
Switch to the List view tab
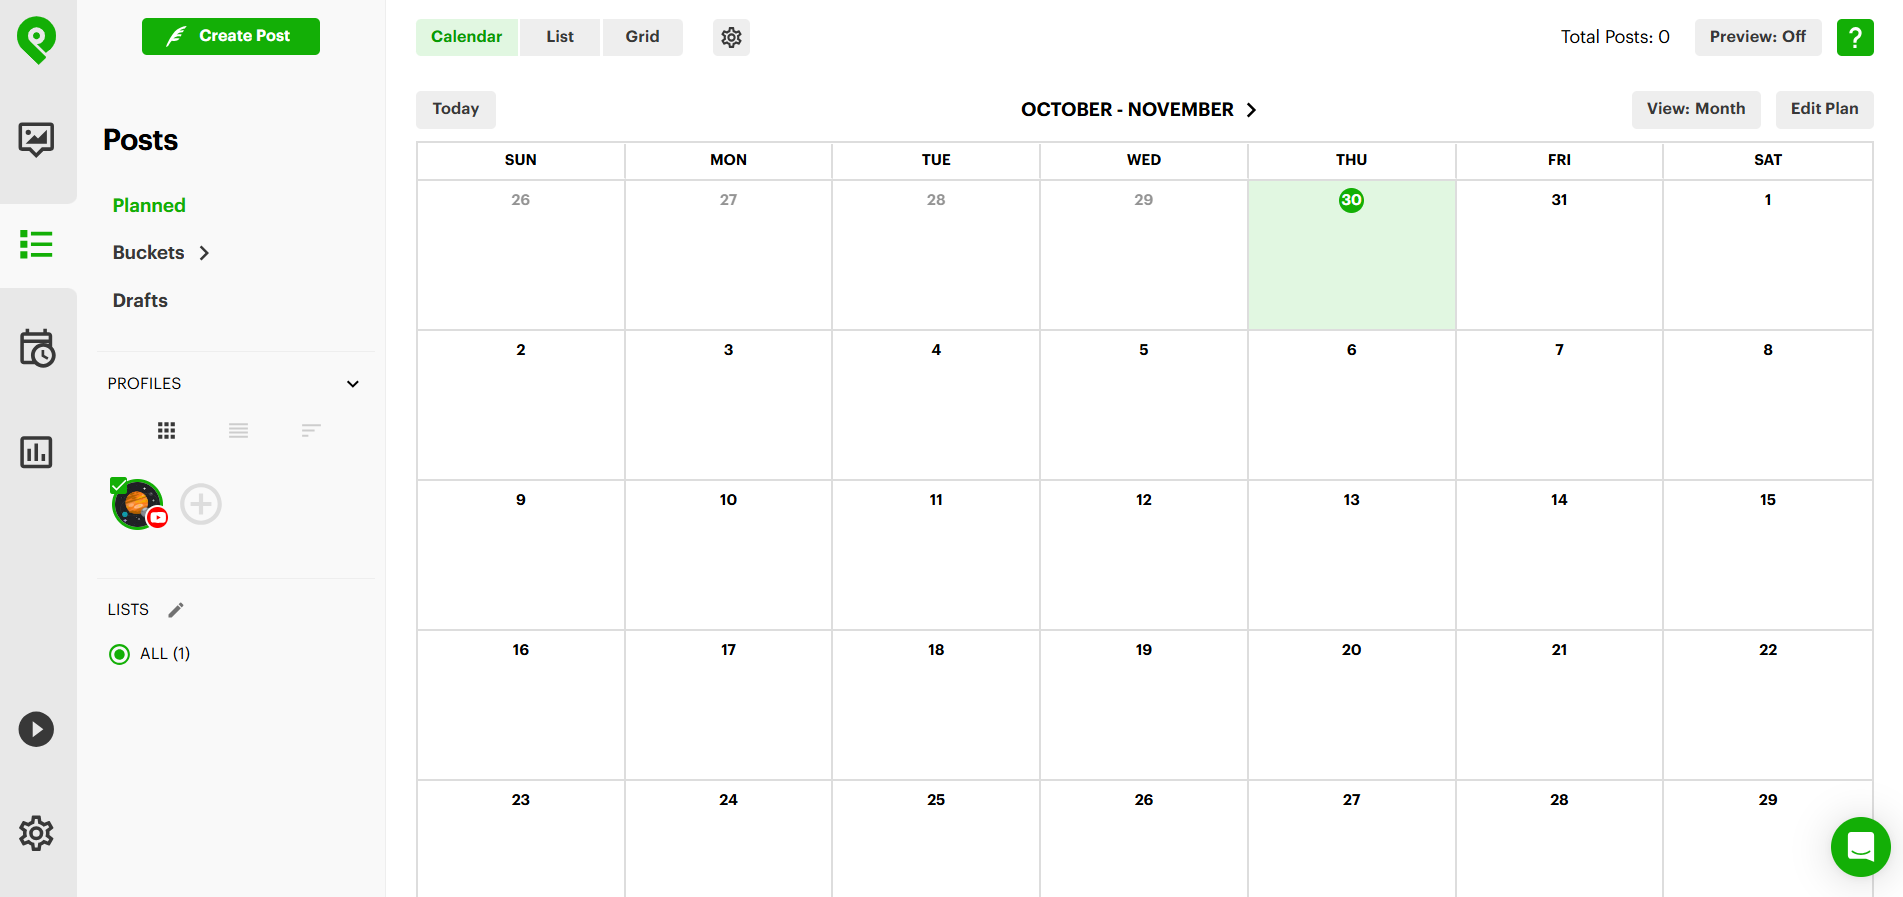coord(560,37)
